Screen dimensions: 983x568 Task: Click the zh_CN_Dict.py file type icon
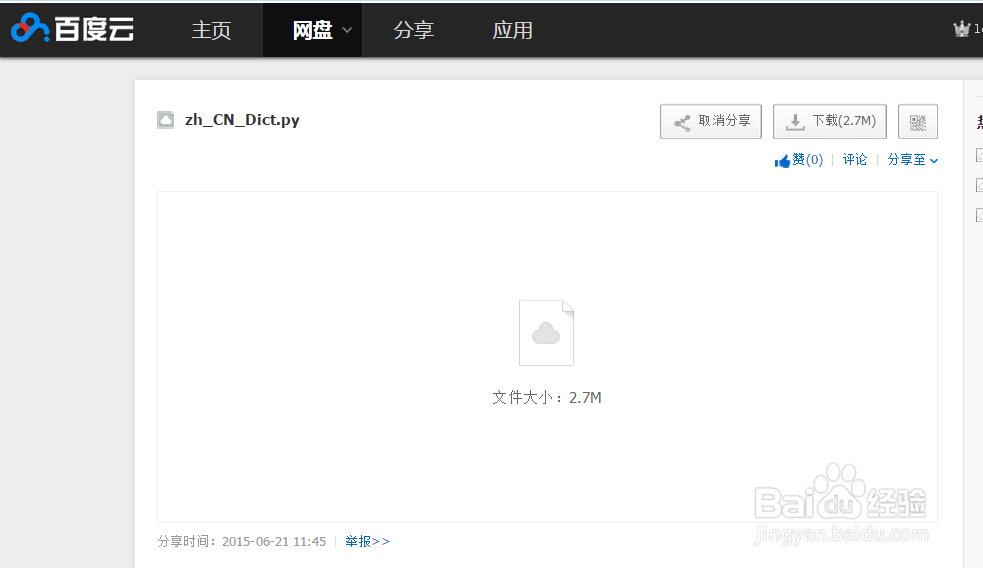pos(166,120)
